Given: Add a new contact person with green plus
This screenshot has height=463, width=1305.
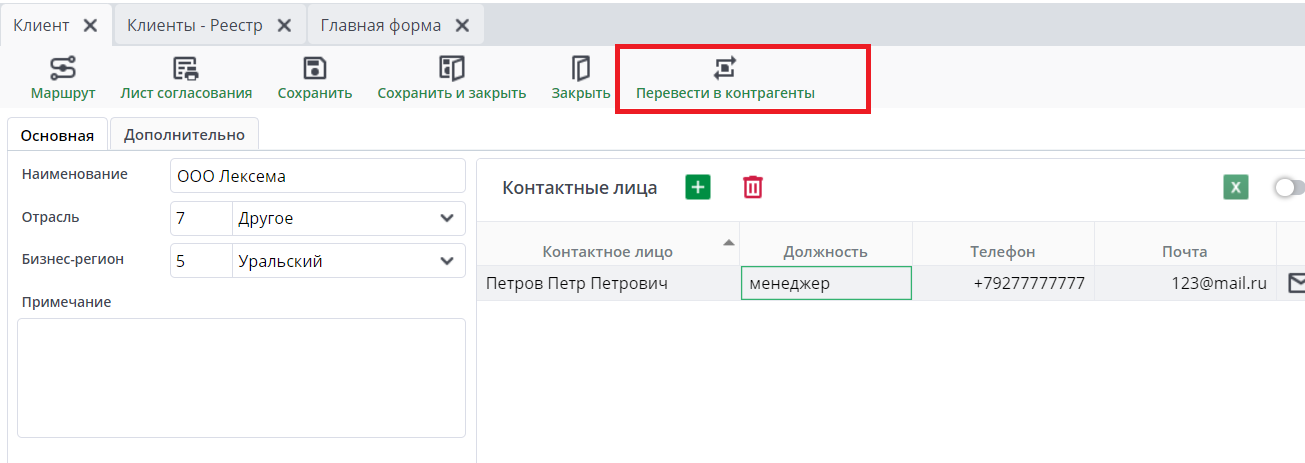Looking at the screenshot, I should (698, 187).
